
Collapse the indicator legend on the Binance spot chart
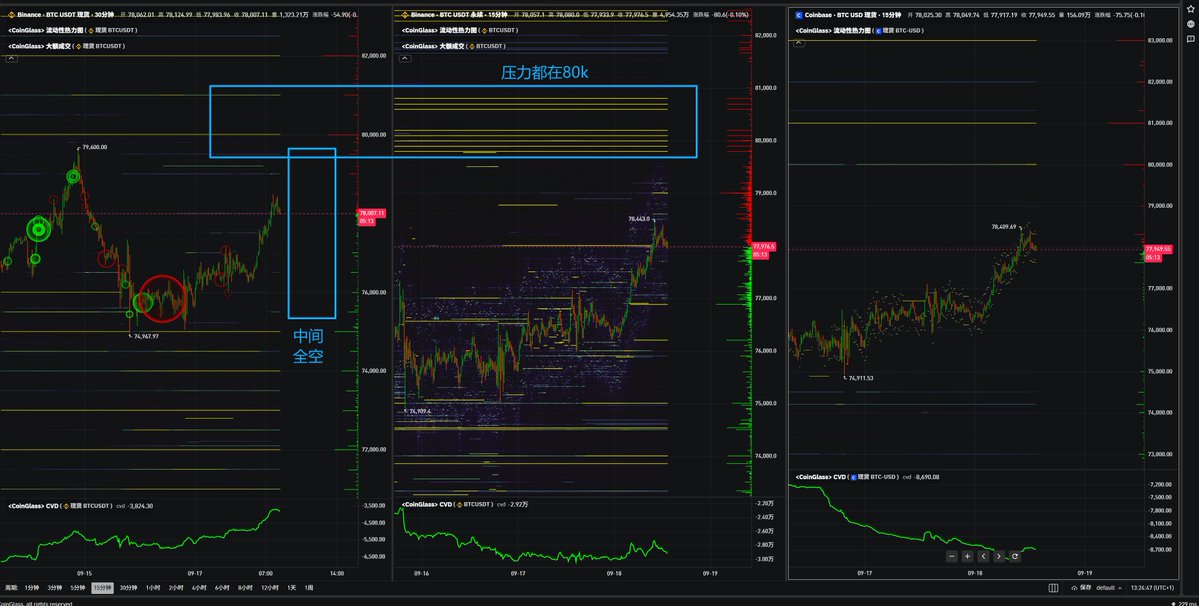click(x=11, y=58)
